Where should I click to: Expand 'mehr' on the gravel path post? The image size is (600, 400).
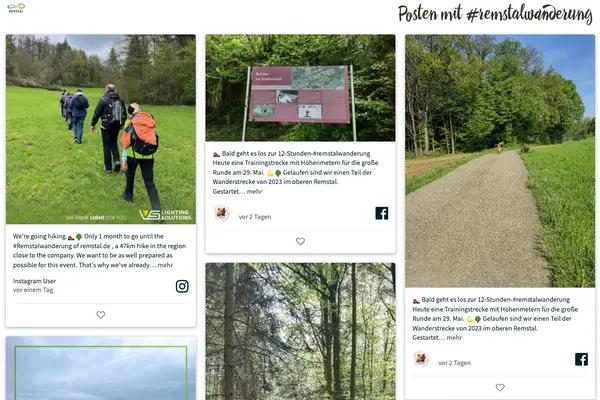(454, 338)
